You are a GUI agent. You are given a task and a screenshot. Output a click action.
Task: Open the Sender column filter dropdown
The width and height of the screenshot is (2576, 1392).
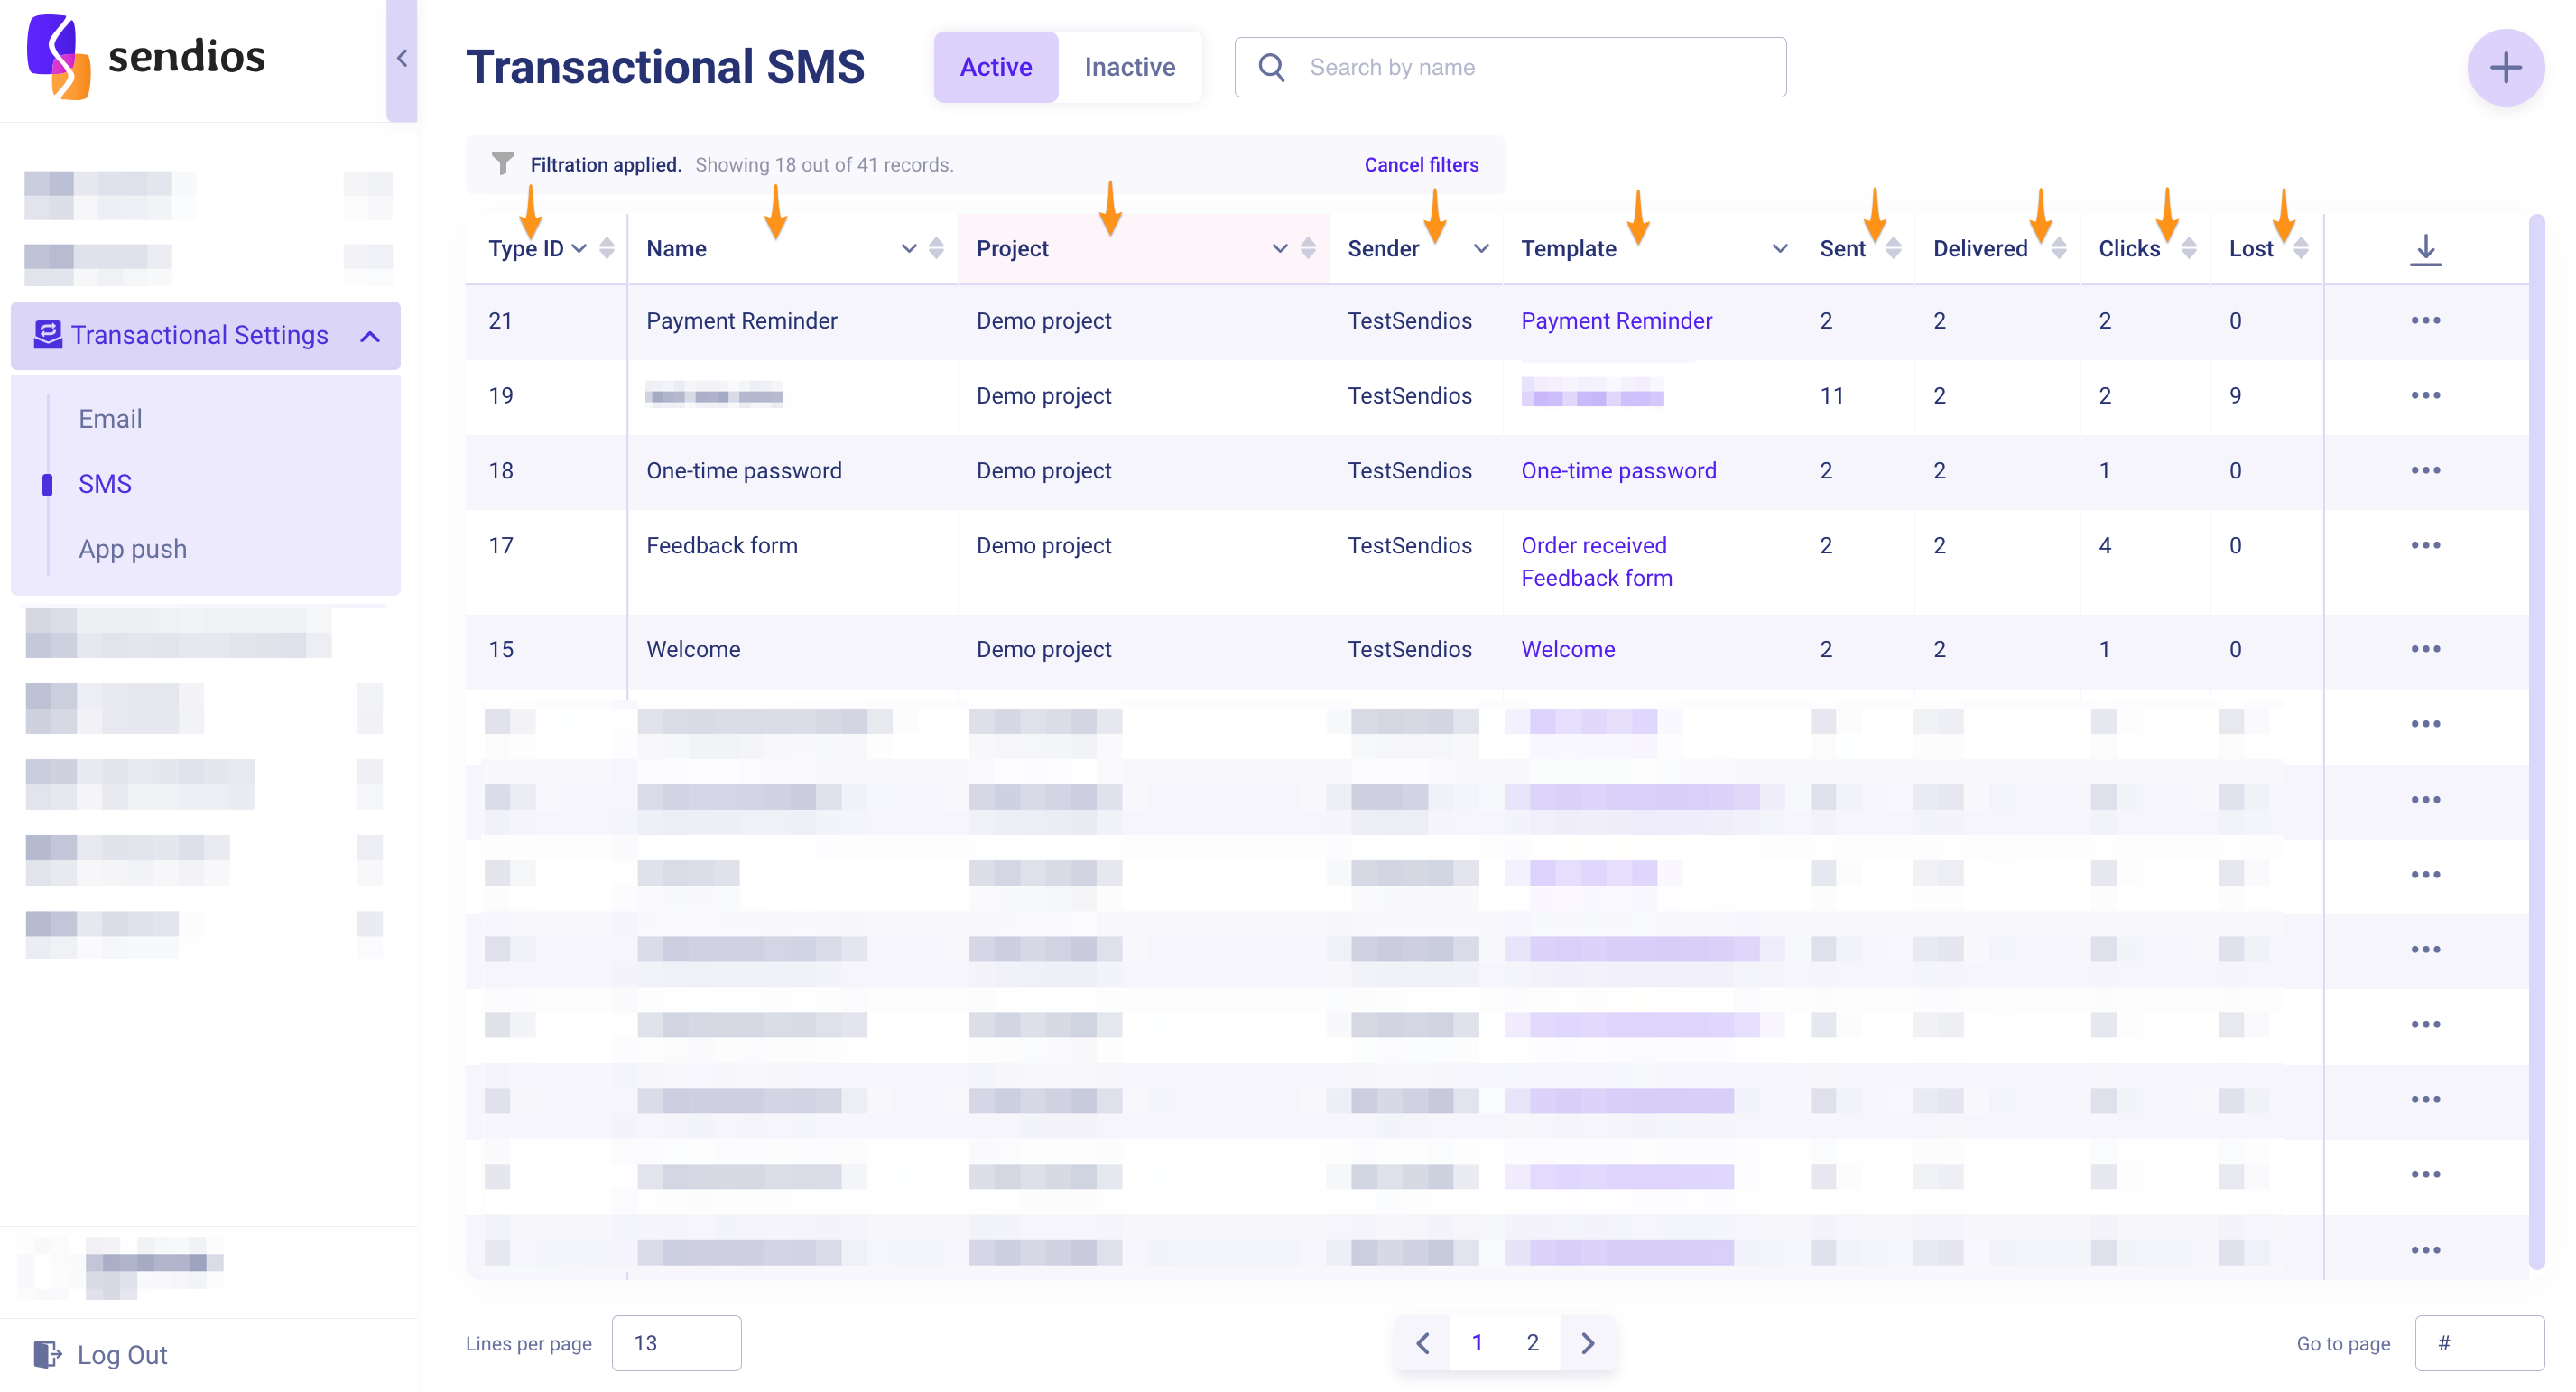point(1481,249)
